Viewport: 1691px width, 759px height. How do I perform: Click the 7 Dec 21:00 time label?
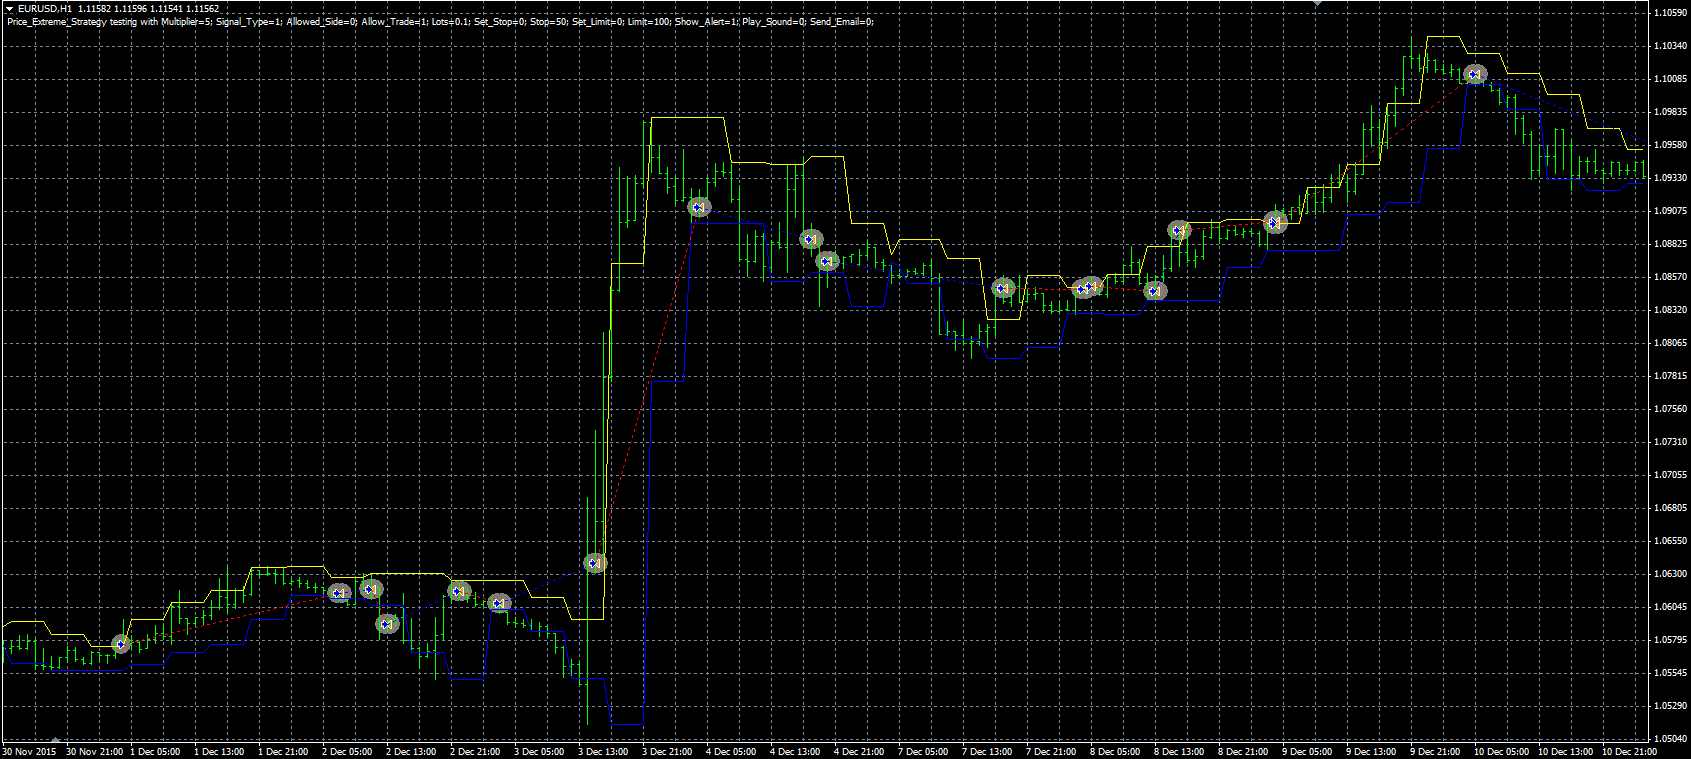point(1051,752)
